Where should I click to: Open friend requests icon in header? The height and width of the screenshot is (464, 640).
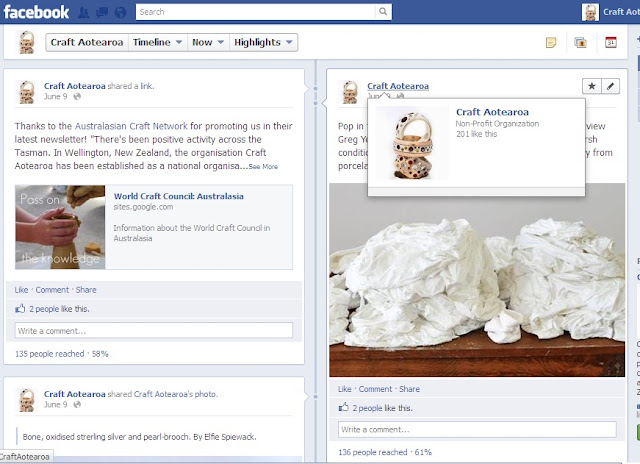84,13
